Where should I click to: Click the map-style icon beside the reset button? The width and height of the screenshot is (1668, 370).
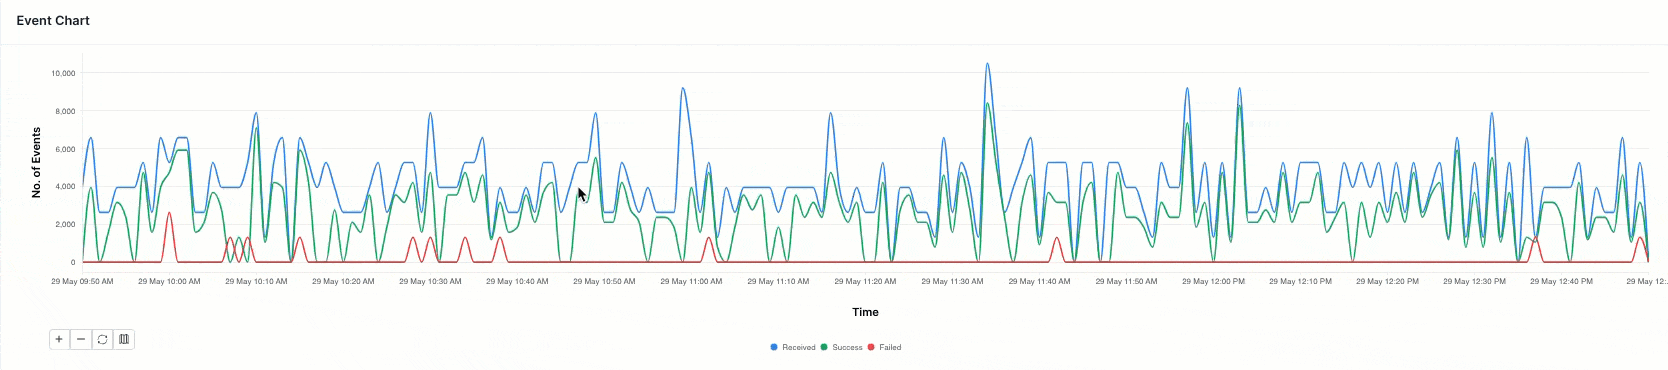pyautogui.click(x=124, y=339)
